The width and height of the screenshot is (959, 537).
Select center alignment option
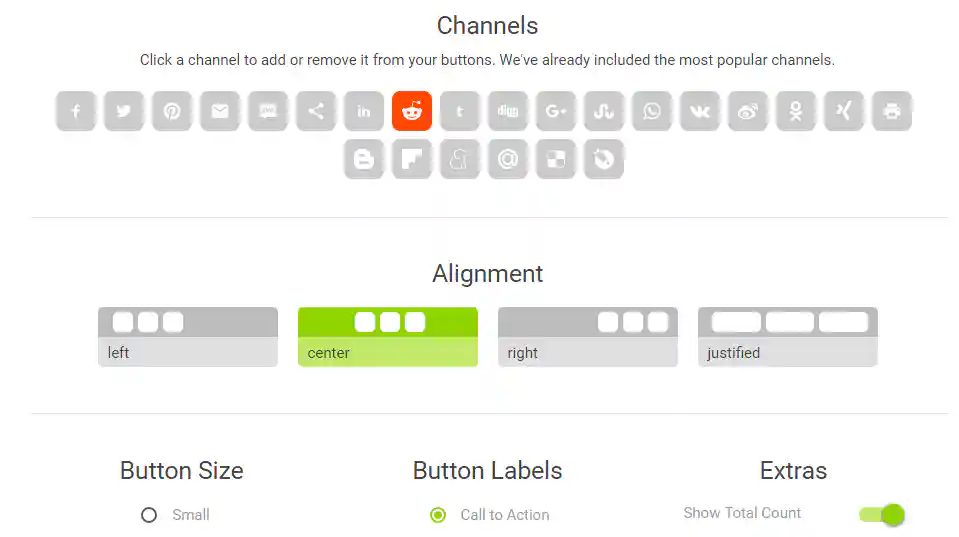point(388,337)
